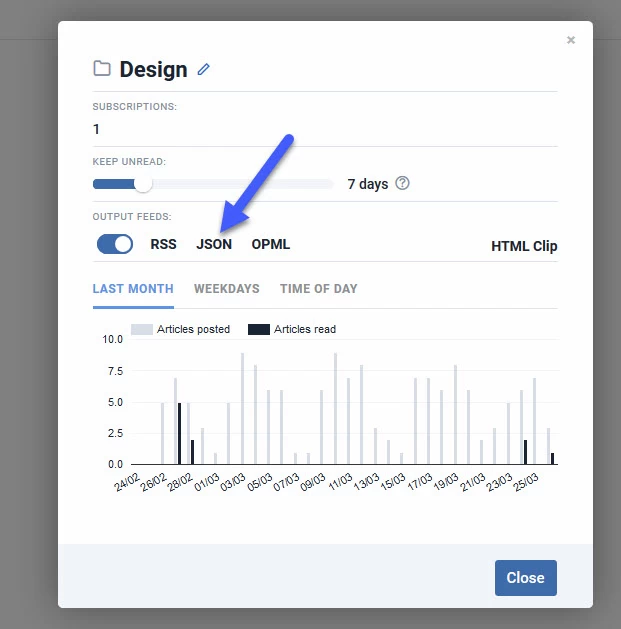This screenshot has height=629, width=621.
Task: Open the JSON output feed link
Action: pos(214,244)
